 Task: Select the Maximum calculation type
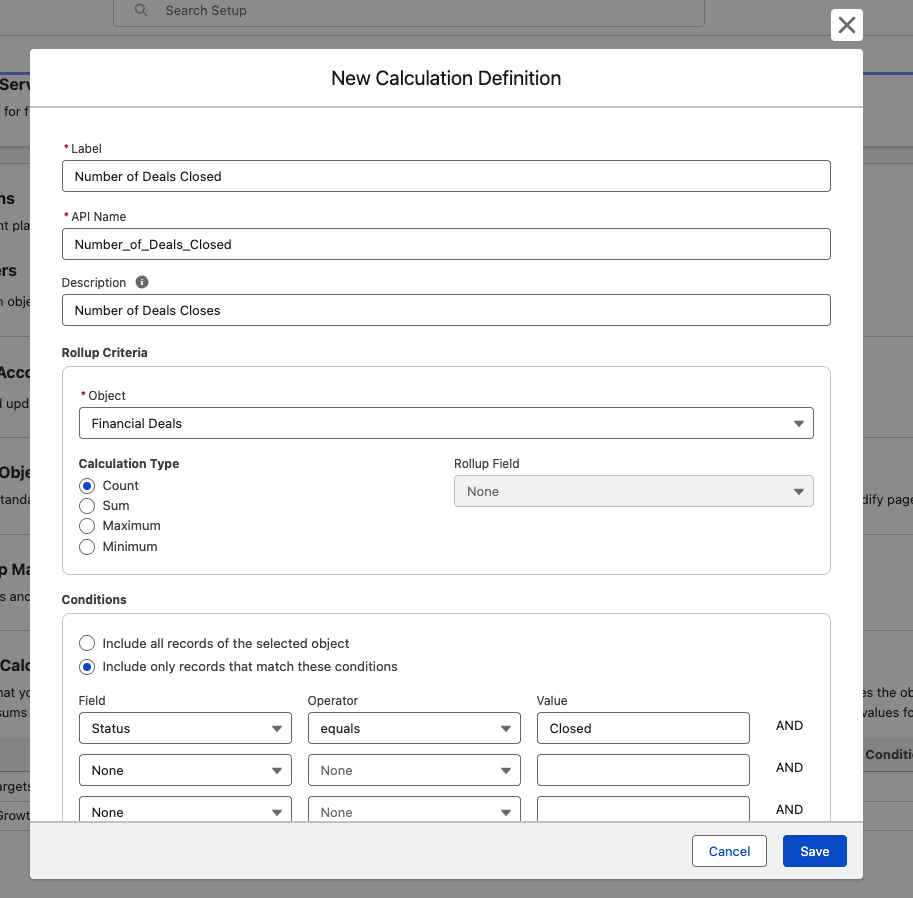click(x=87, y=526)
